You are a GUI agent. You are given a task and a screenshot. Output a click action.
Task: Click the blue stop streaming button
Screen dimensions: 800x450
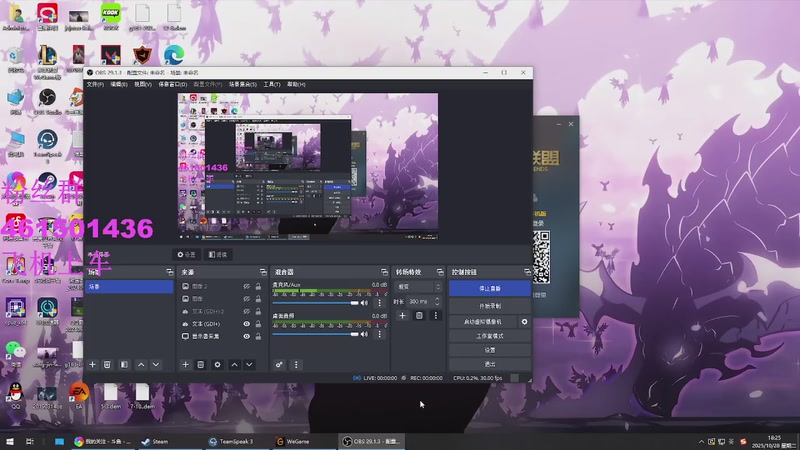[x=490, y=289]
